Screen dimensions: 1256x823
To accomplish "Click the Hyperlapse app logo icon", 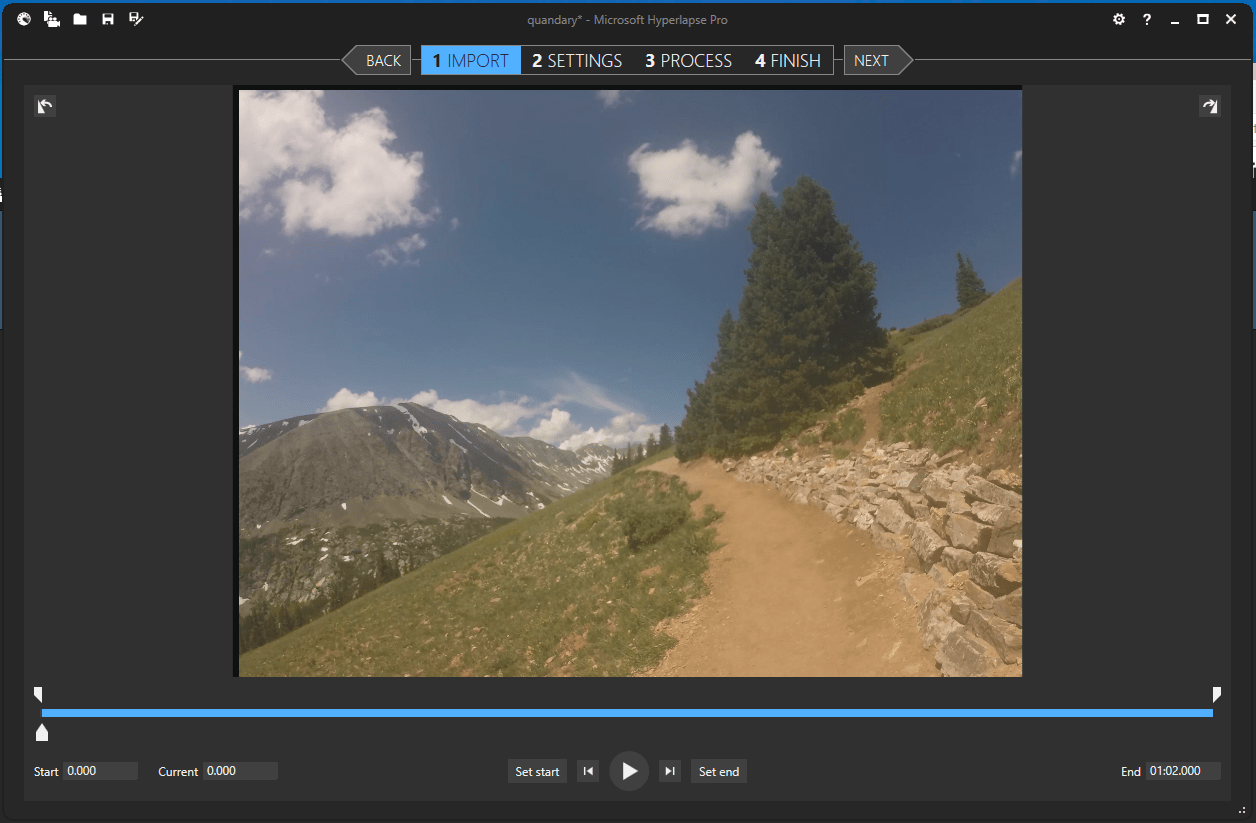I will [24, 19].
